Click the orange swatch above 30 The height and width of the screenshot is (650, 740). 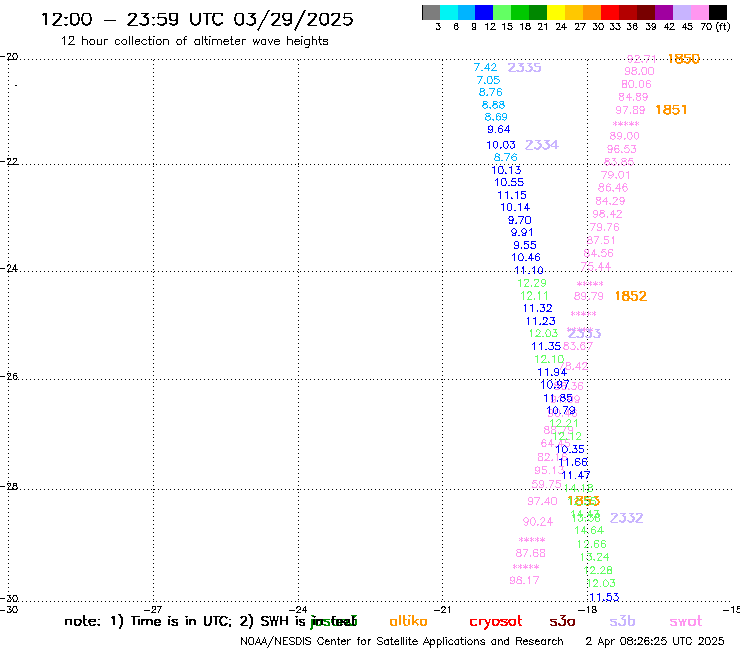[591, 12]
